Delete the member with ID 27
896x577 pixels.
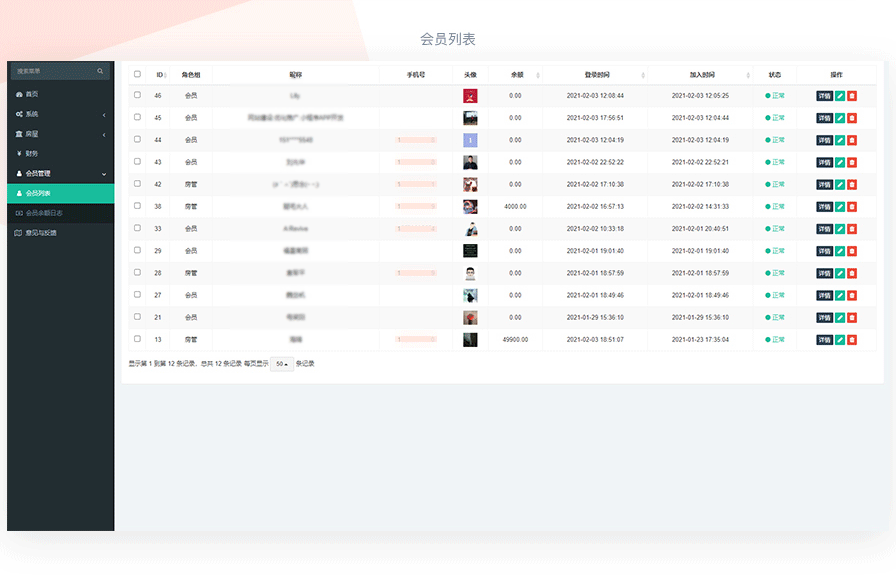point(852,296)
